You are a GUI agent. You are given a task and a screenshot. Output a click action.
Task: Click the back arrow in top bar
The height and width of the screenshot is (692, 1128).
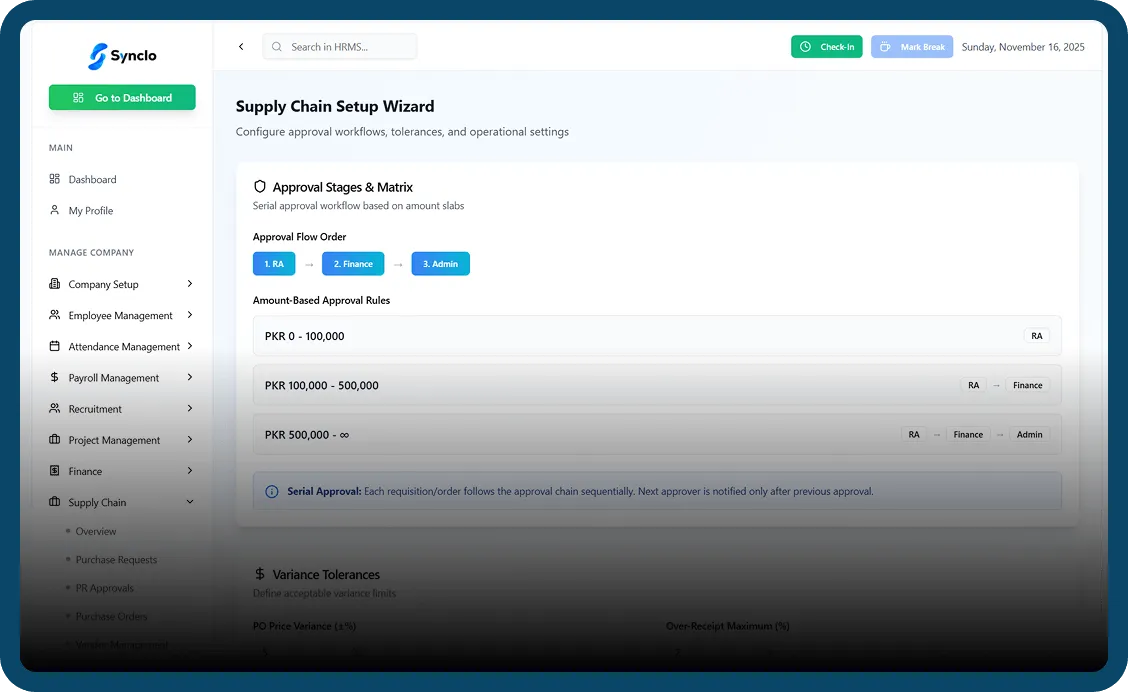(241, 47)
